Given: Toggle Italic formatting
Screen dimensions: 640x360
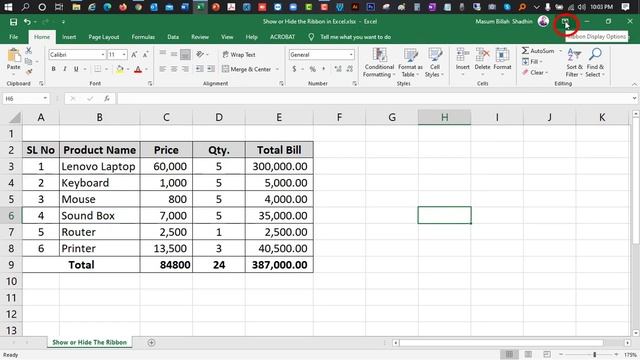Looking at the screenshot, I should coord(64,69).
